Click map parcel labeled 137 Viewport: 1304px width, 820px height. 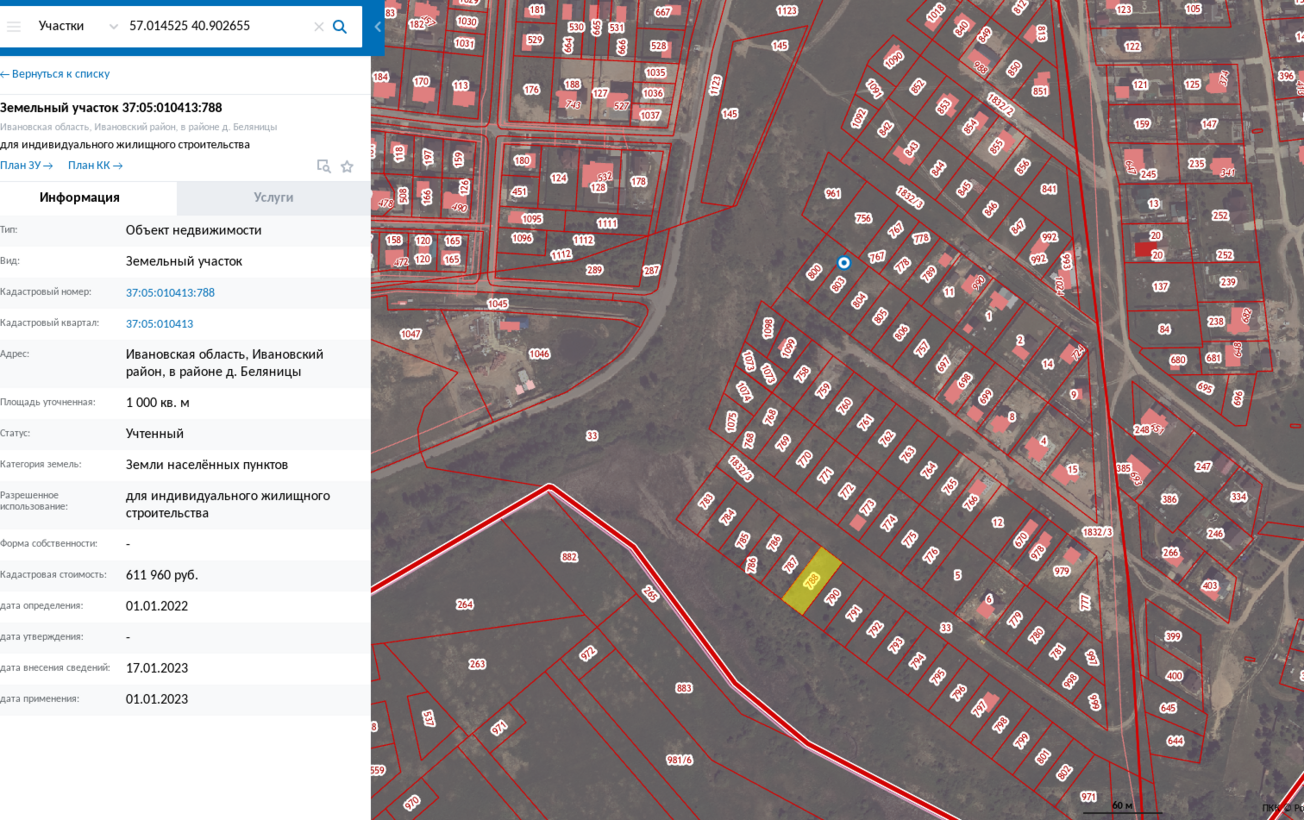coord(1160,287)
